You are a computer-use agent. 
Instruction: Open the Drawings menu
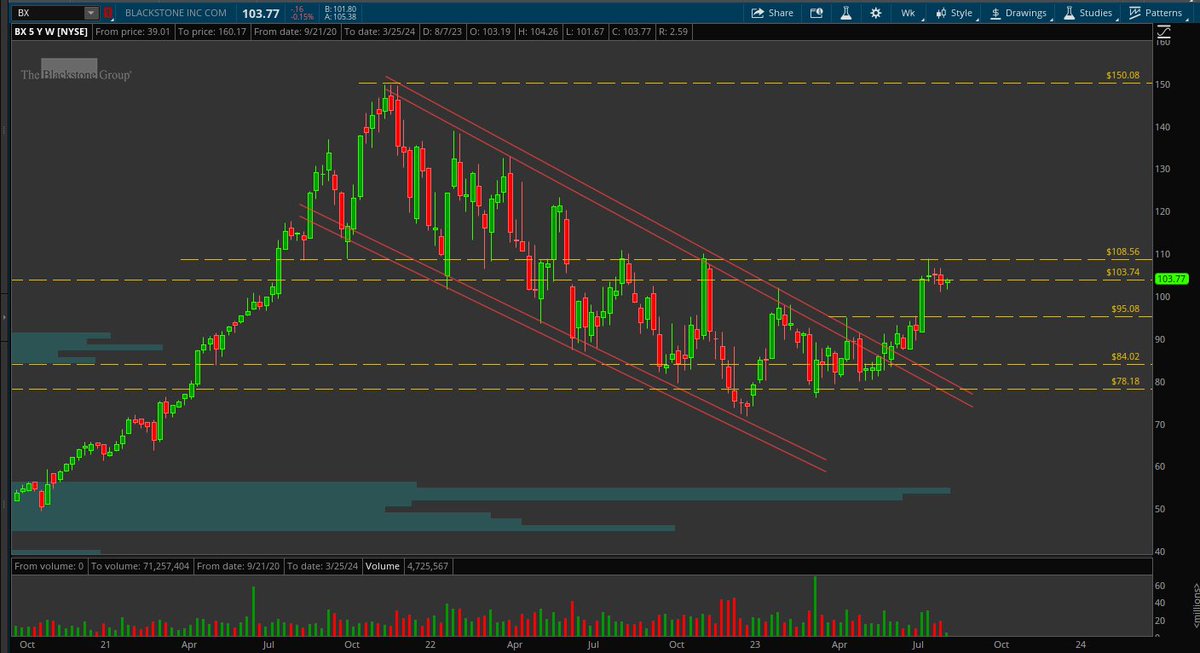click(1019, 13)
